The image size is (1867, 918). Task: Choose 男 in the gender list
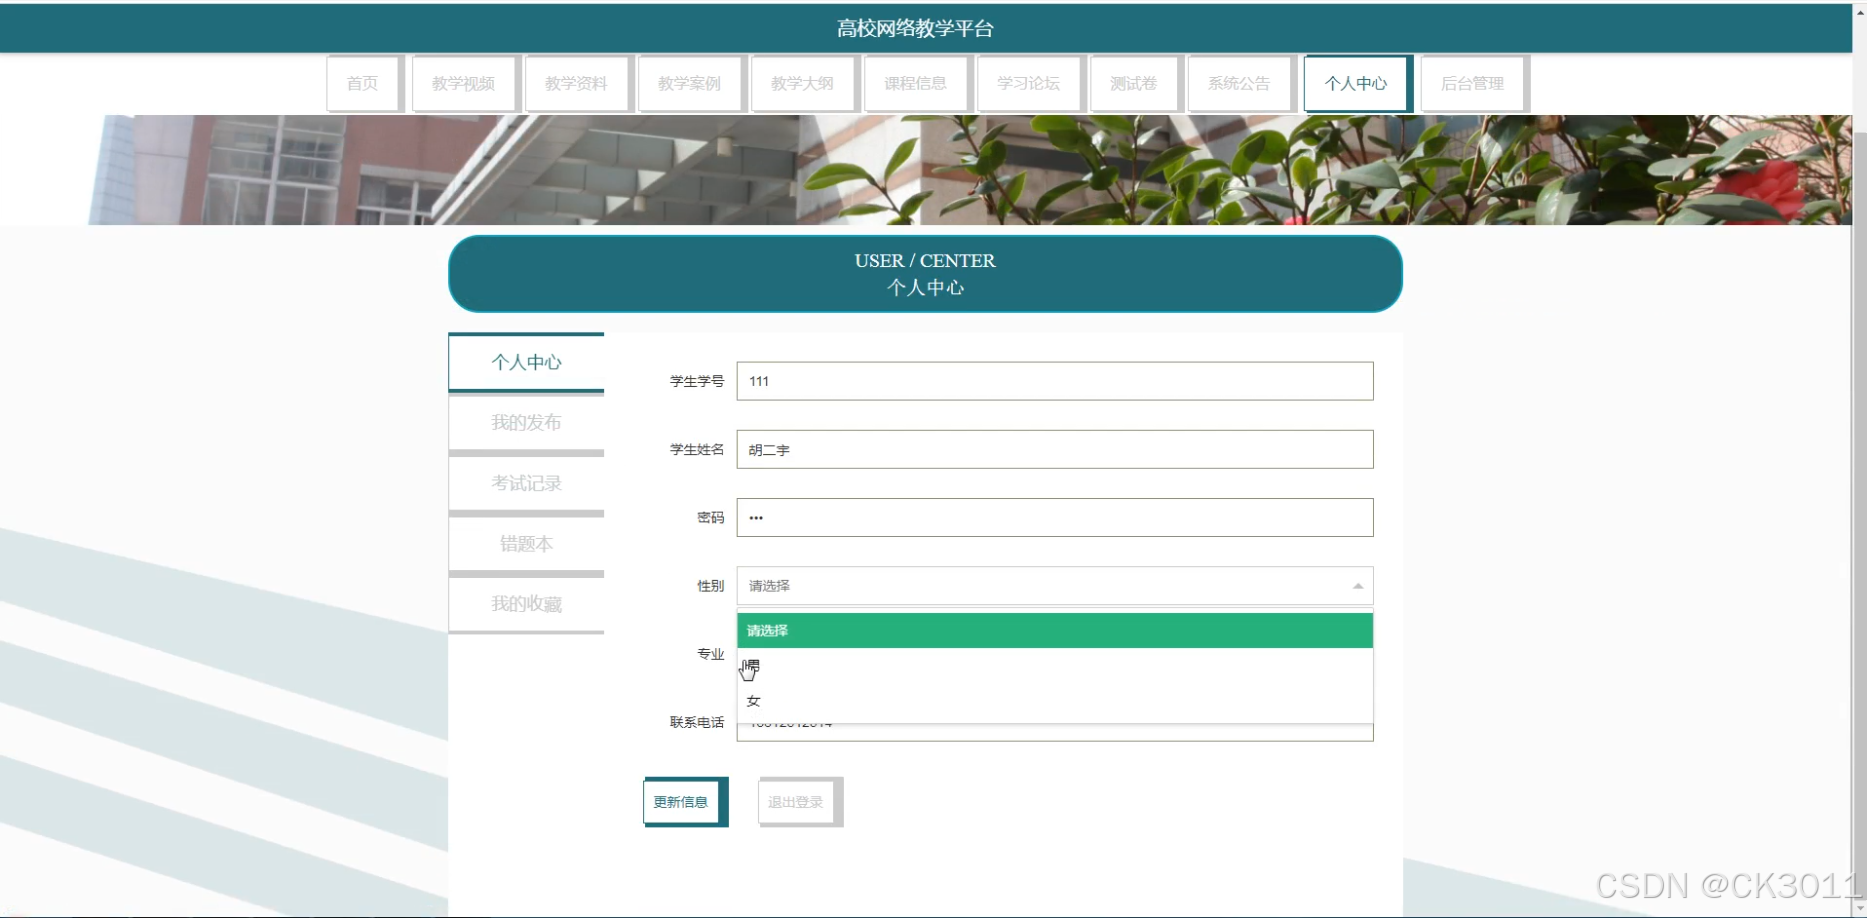click(x=1055, y=666)
